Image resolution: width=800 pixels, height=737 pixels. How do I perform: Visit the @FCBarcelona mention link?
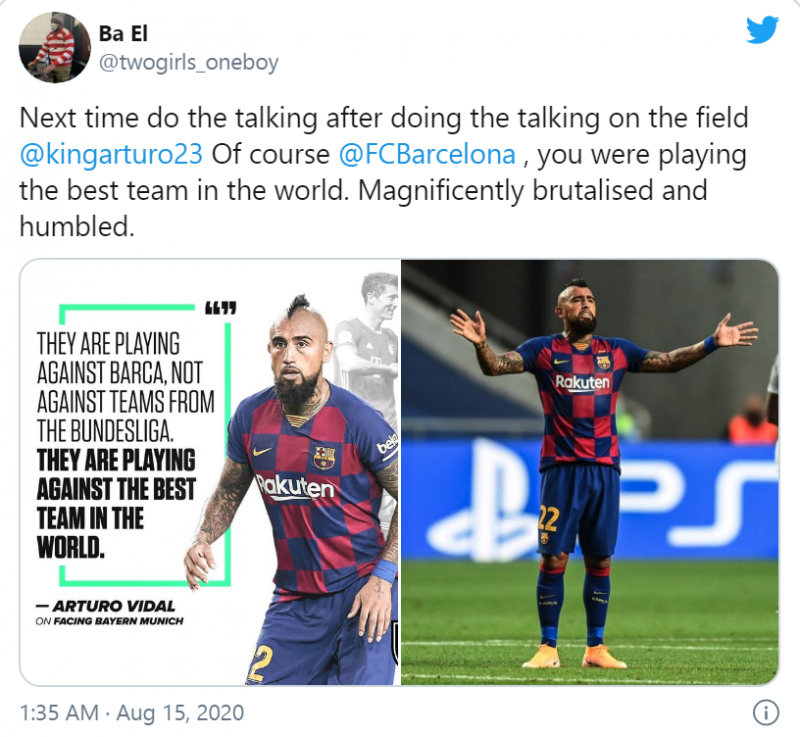coord(427,154)
